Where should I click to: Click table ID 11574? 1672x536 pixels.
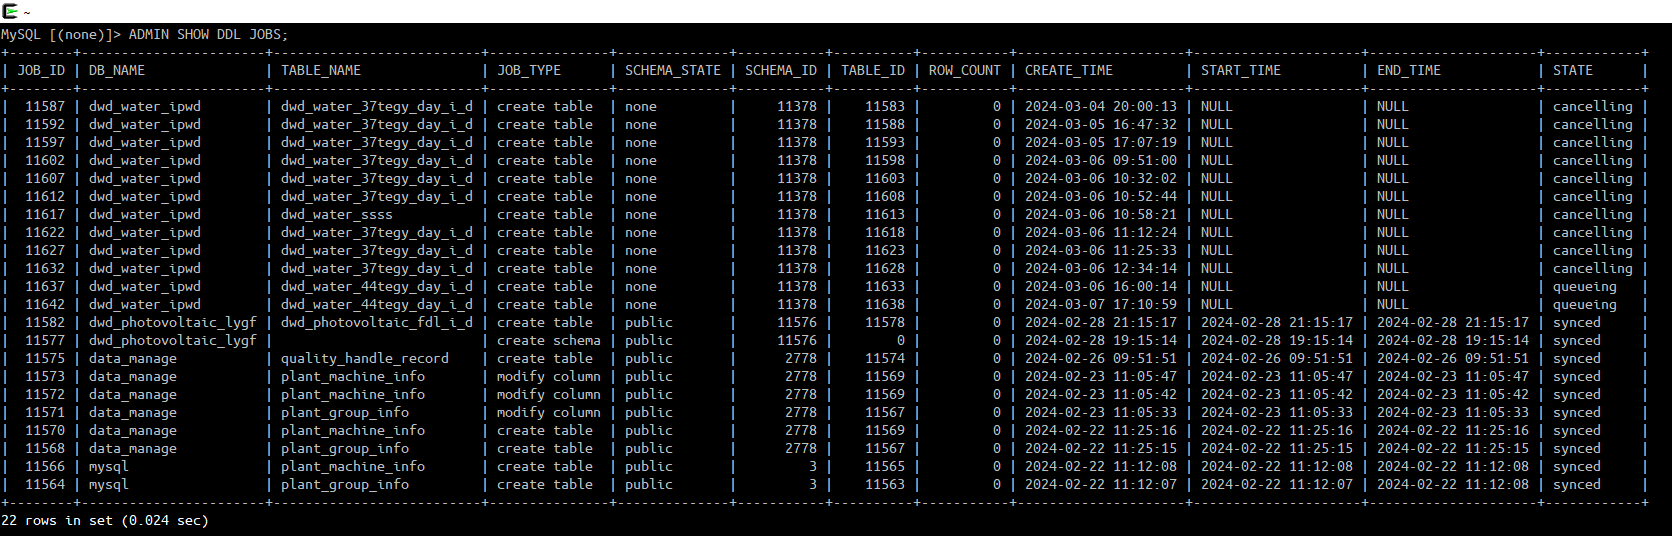click(885, 359)
